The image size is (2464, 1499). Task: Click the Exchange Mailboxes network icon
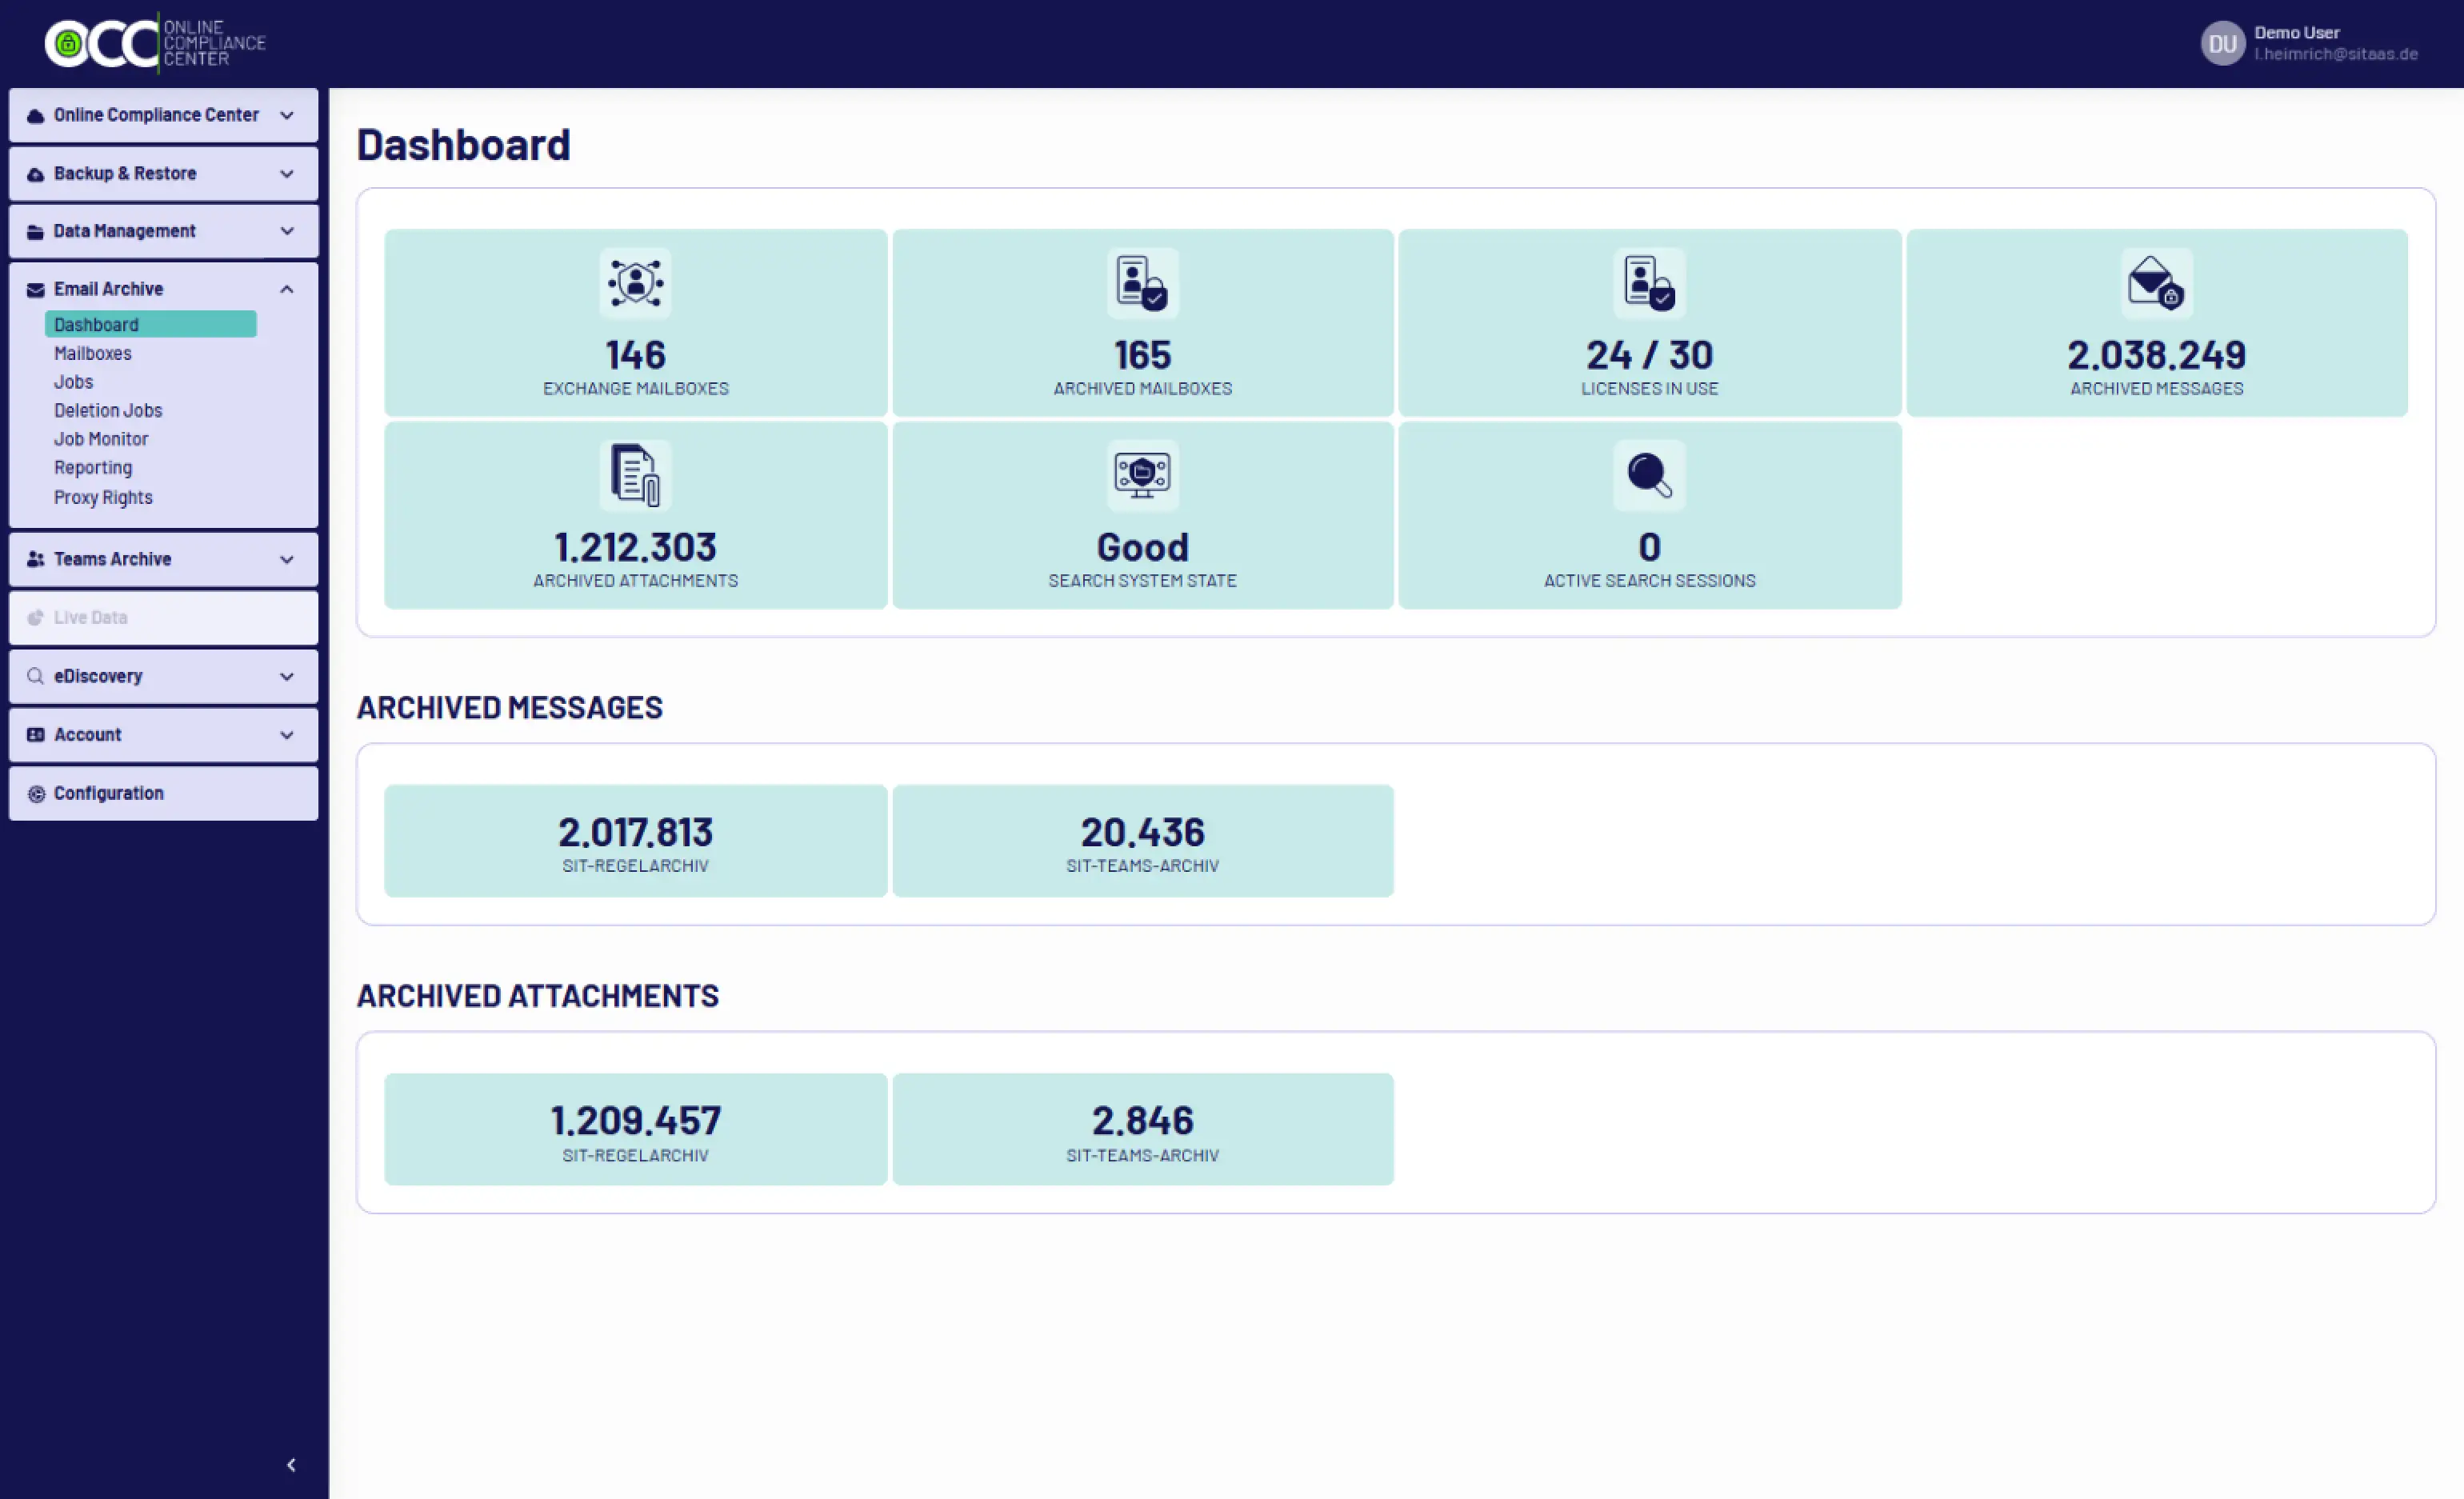(x=635, y=283)
